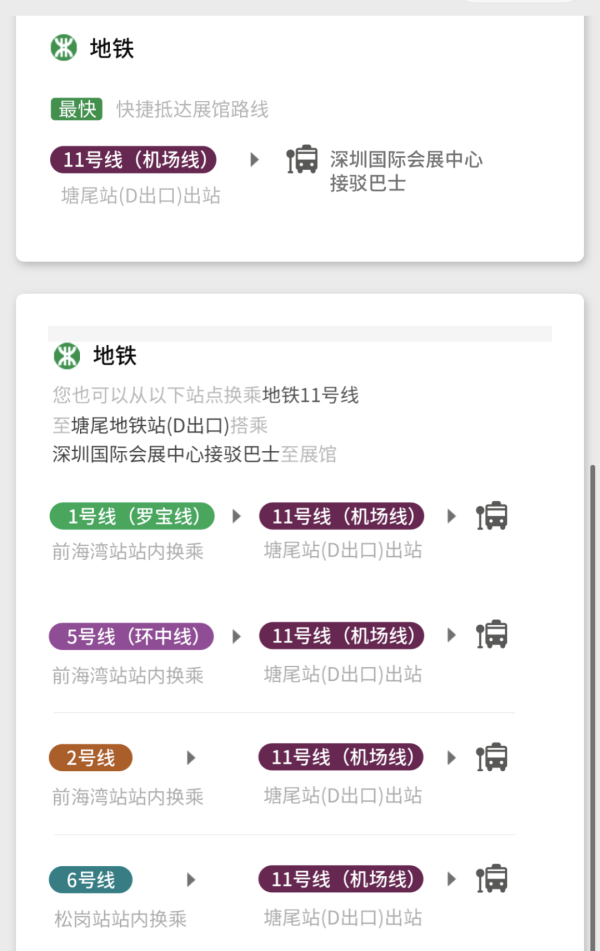Select the purple 5号线(环中线) line badge
The image size is (600, 951).
131,636
